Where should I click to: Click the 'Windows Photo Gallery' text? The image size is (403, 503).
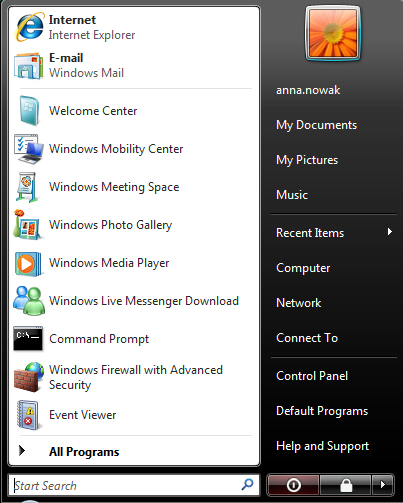110,225
